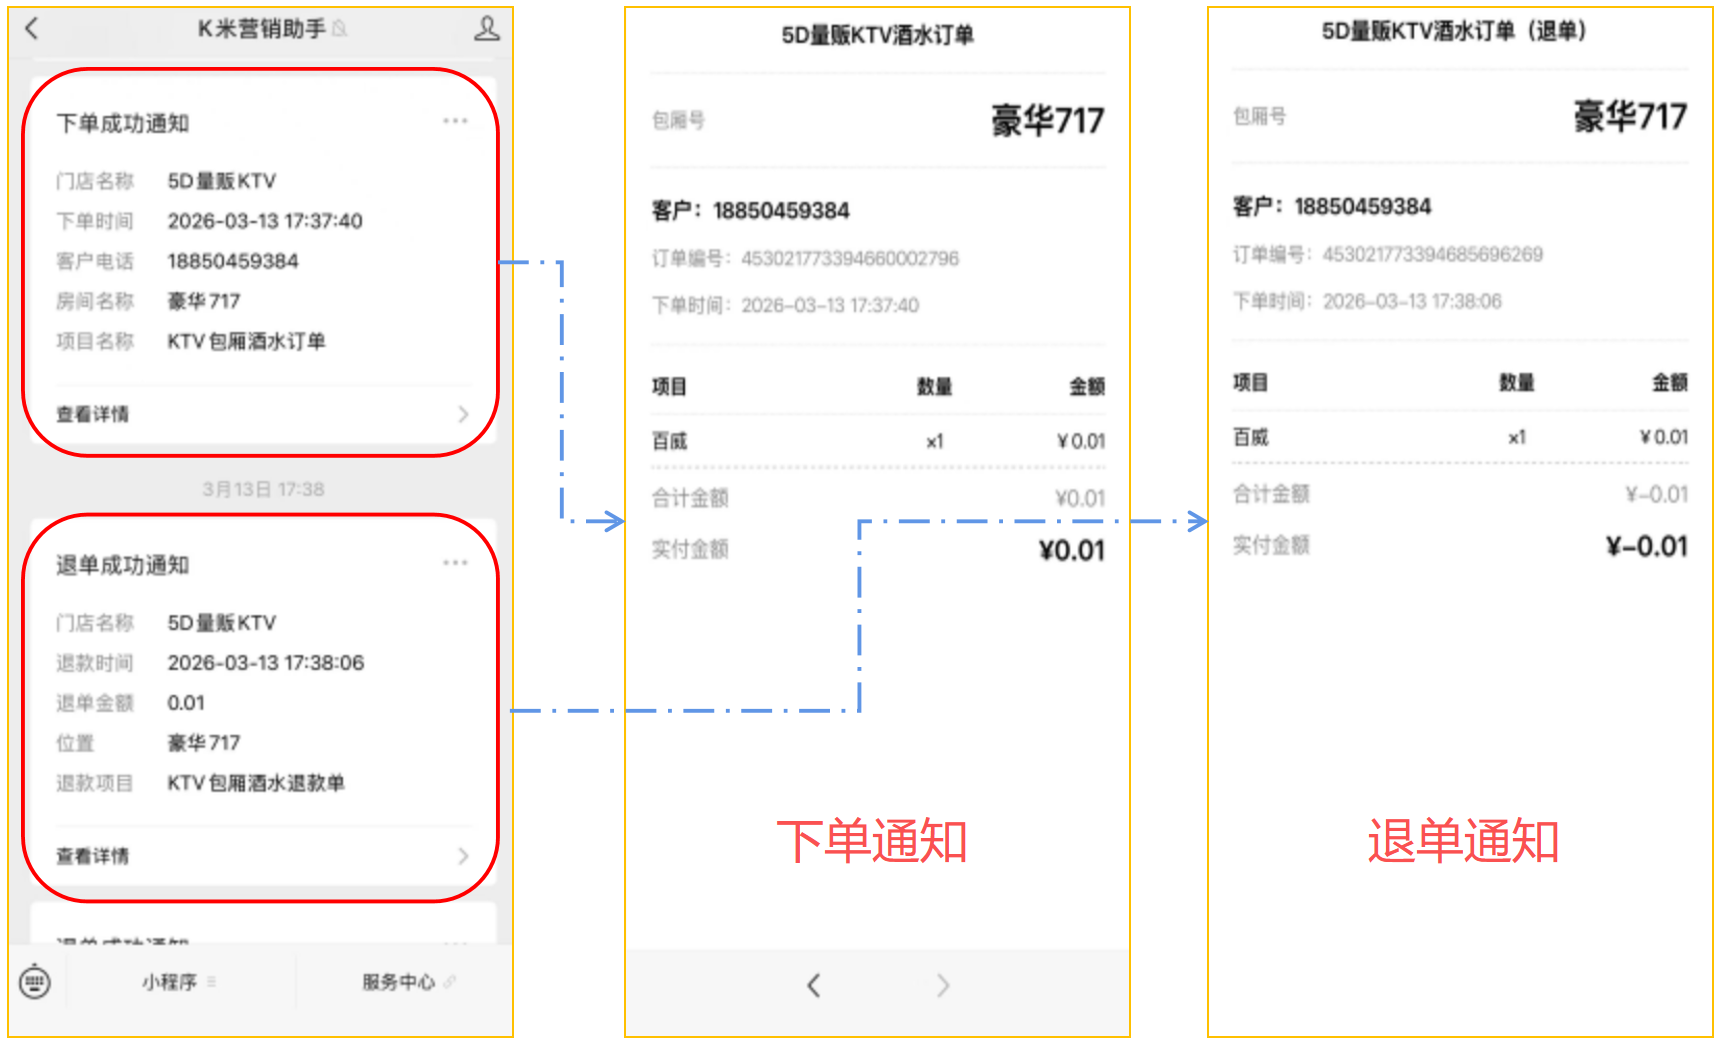Tap the back arrow to leave the chat
This screenshot has height=1044, width=1718.
pyautogui.click(x=32, y=29)
